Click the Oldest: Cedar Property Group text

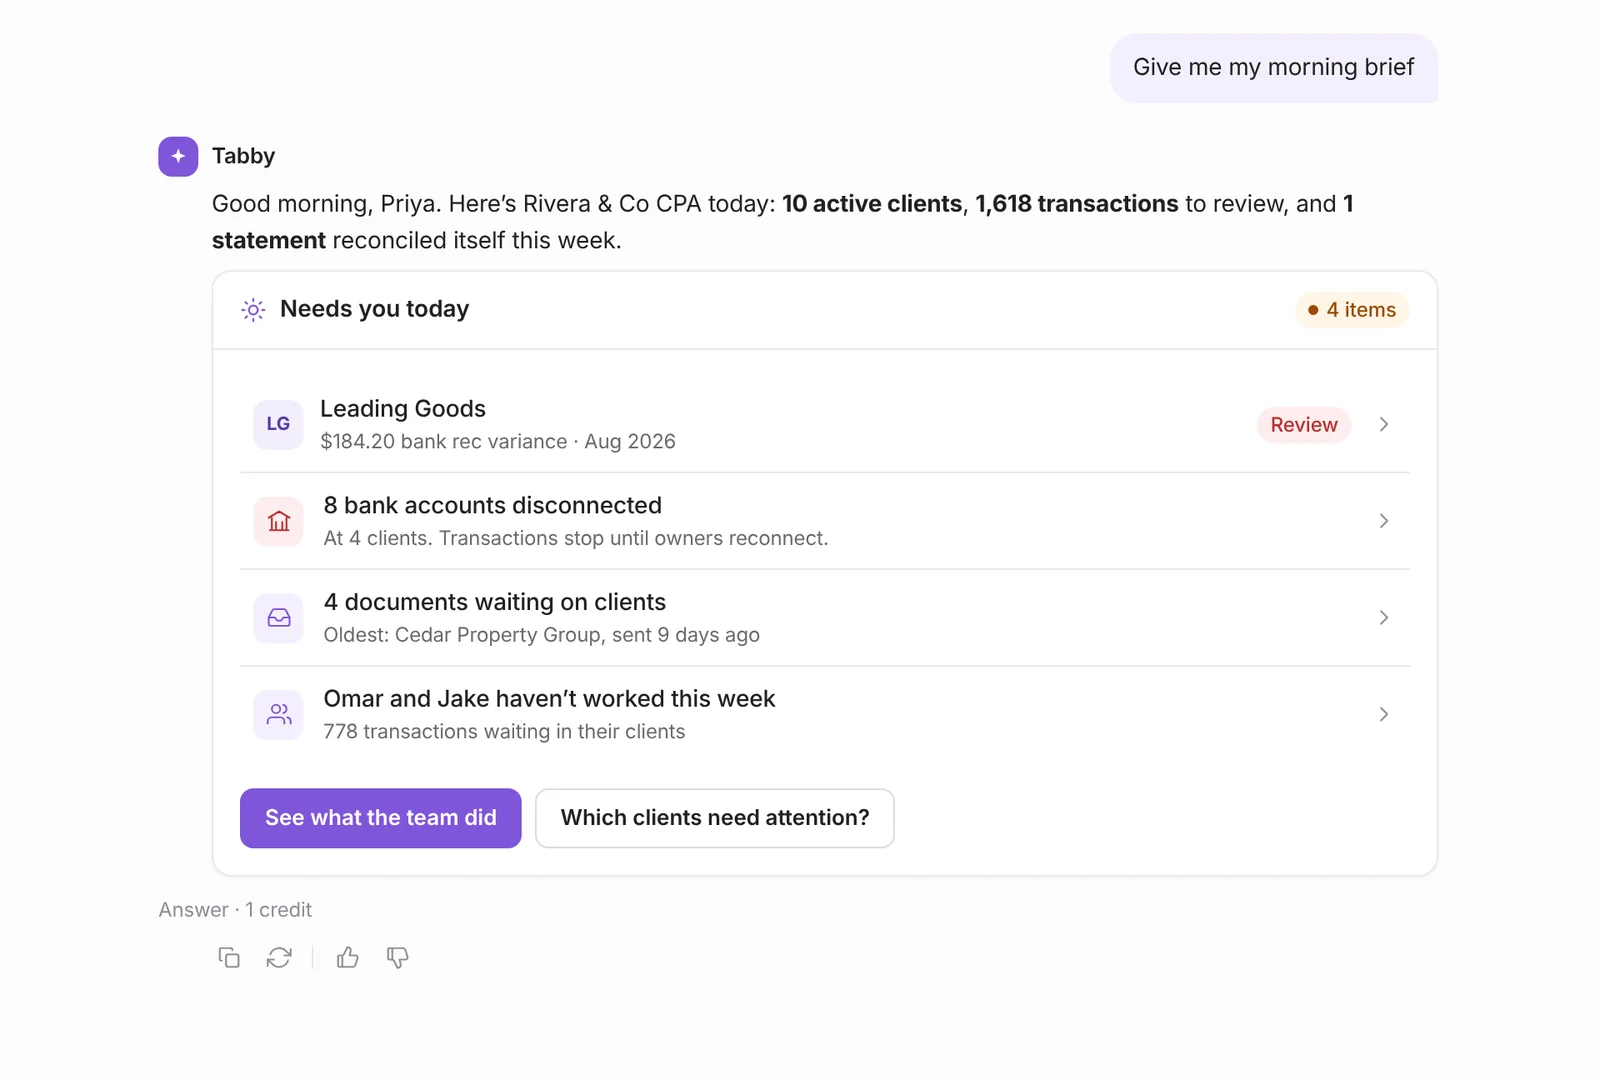542,635
